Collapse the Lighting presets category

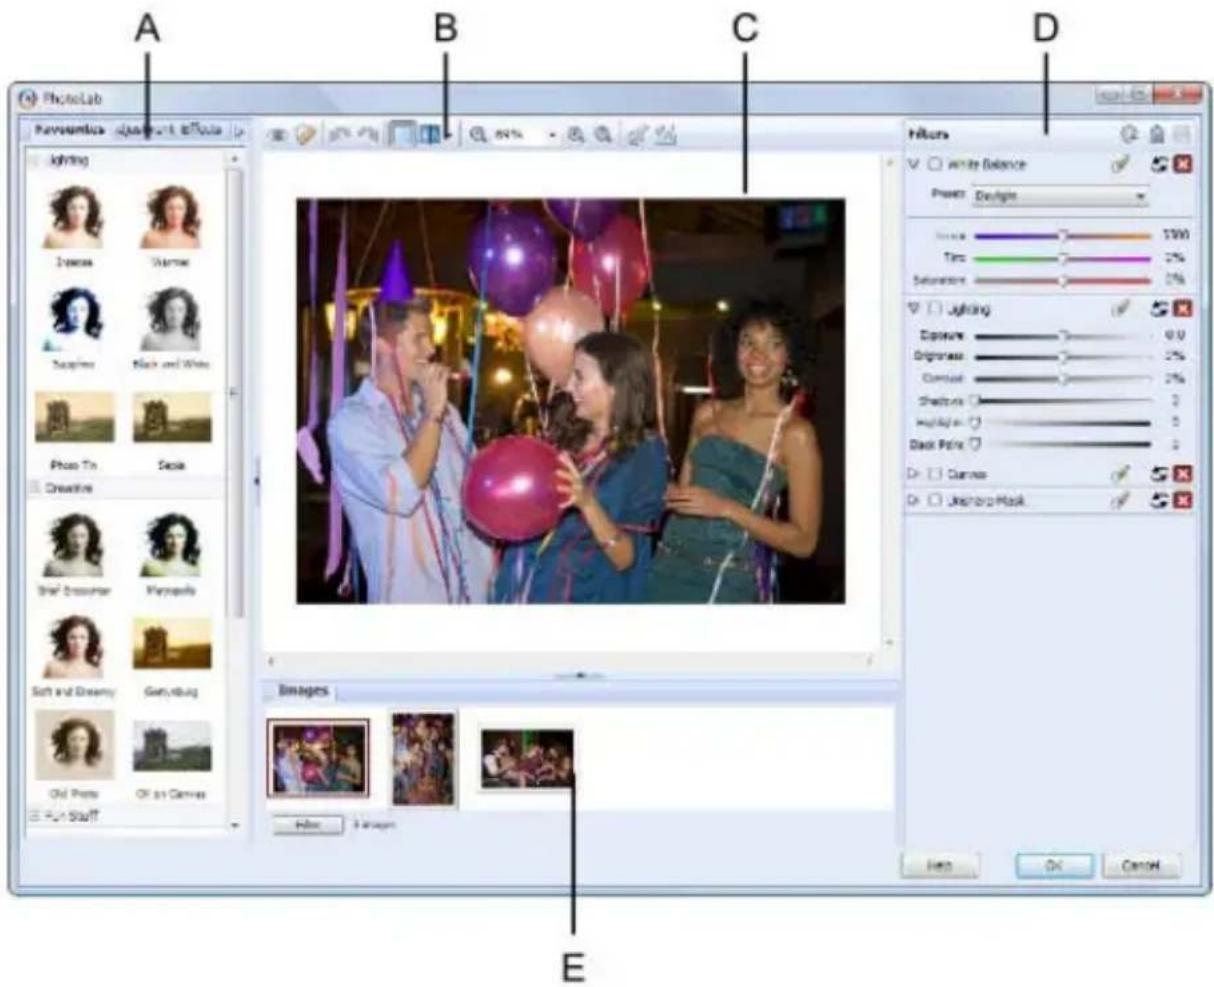(x=37, y=160)
